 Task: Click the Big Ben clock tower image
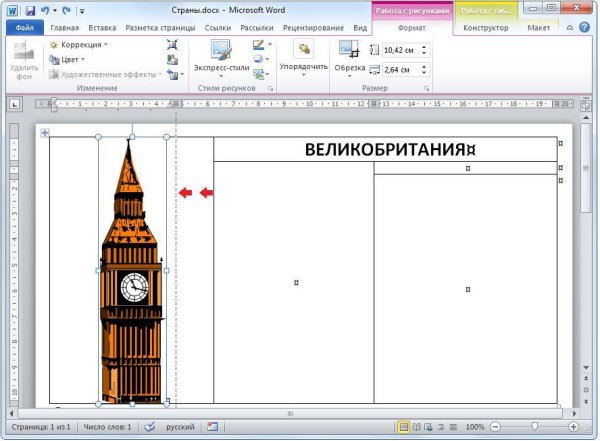coord(131,280)
